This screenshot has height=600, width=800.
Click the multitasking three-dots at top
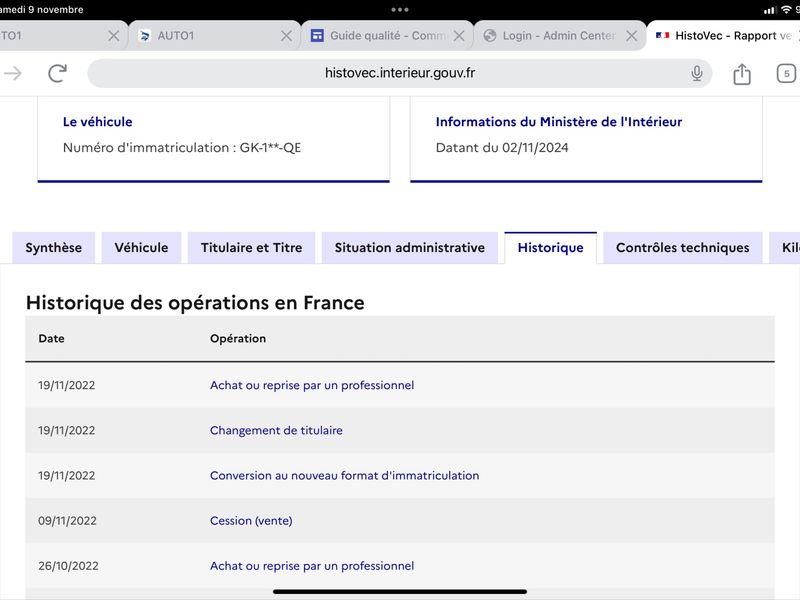pyautogui.click(x=399, y=10)
